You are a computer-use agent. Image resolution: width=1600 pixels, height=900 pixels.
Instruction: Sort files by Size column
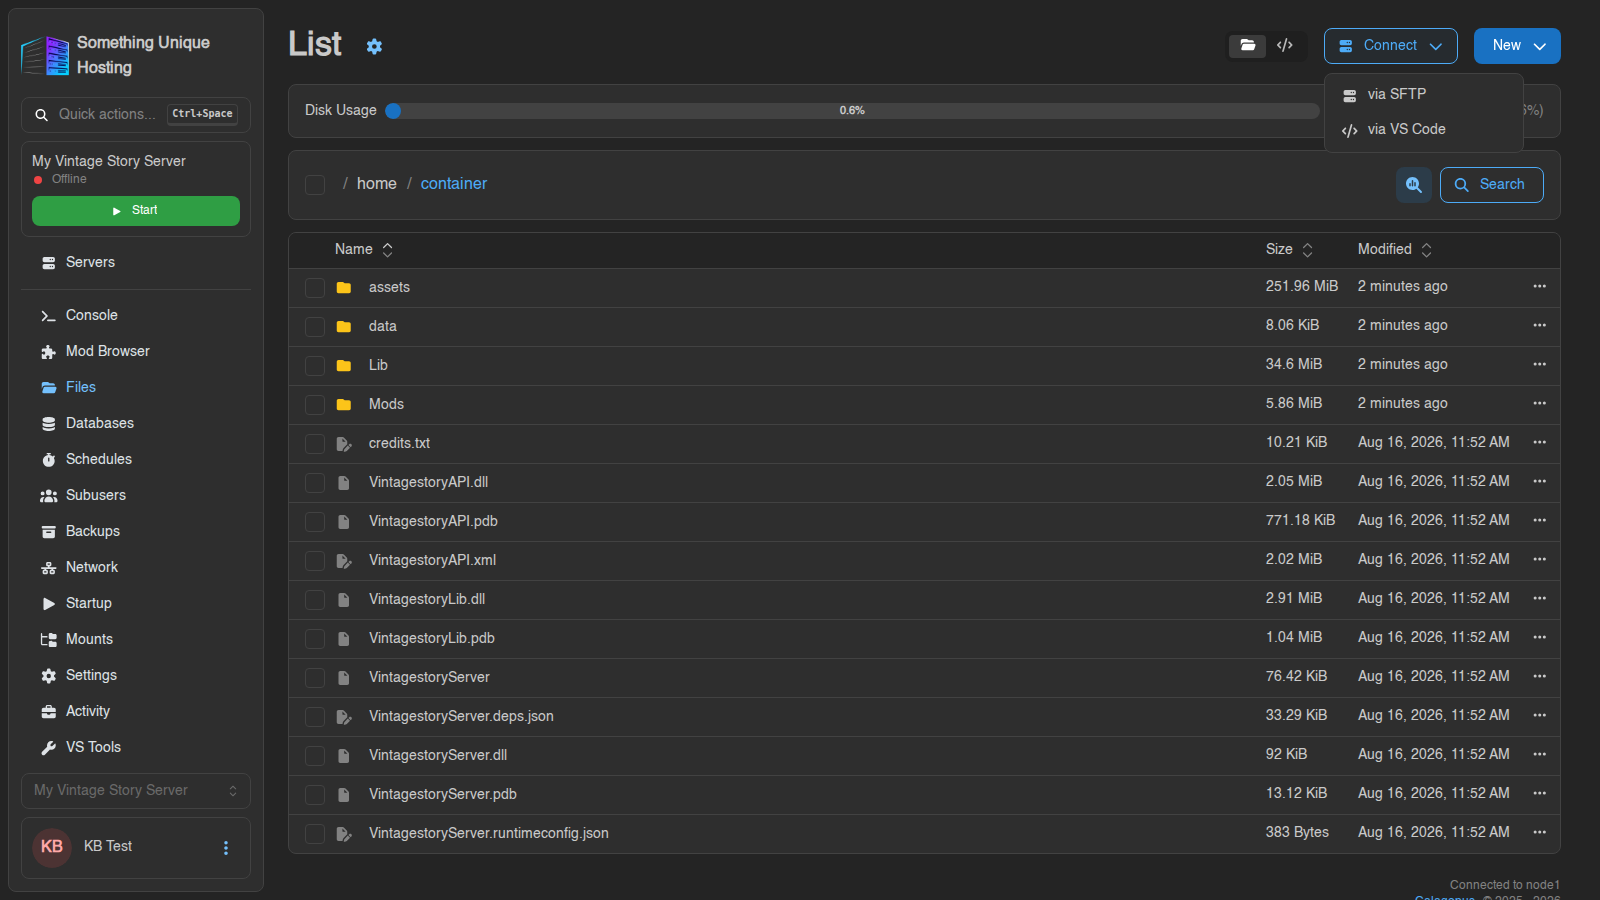point(1289,249)
